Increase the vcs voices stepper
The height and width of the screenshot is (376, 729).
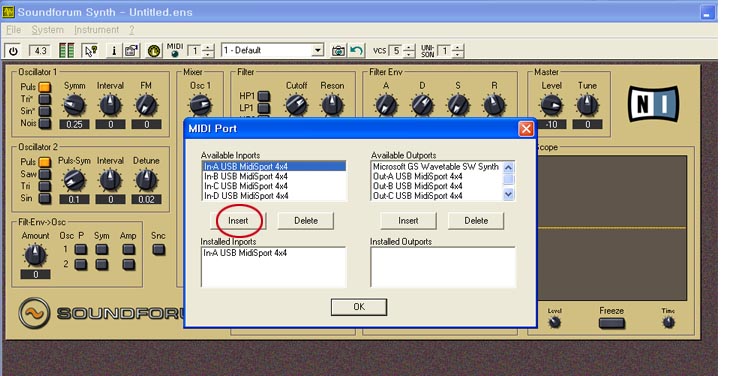409,47
